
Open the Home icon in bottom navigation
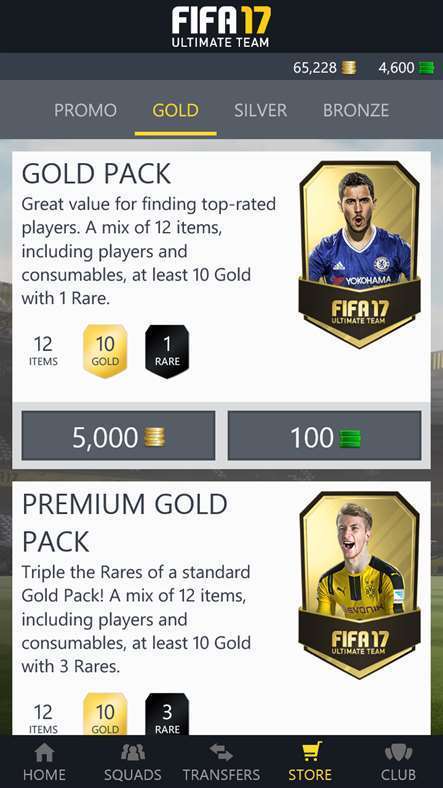[44, 753]
